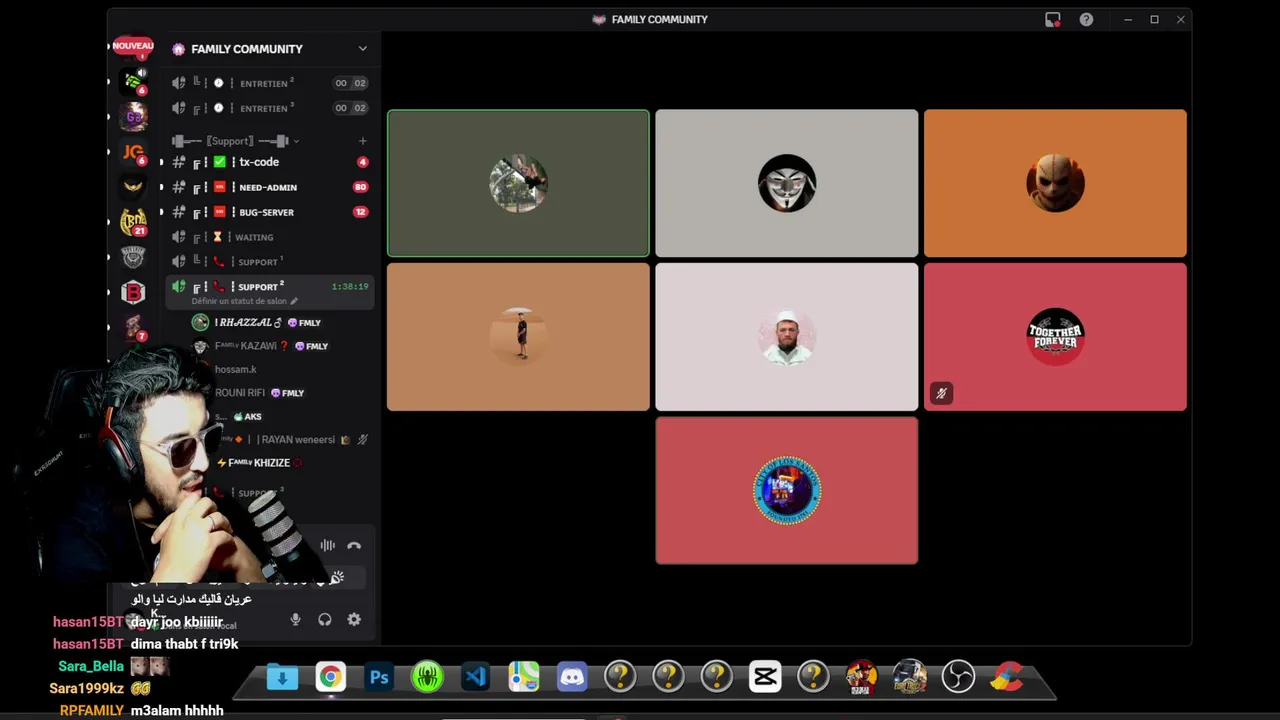This screenshot has width=1280, height=720.
Task: Click the NOUVEAU unread indicator
Action: click(x=133, y=46)
